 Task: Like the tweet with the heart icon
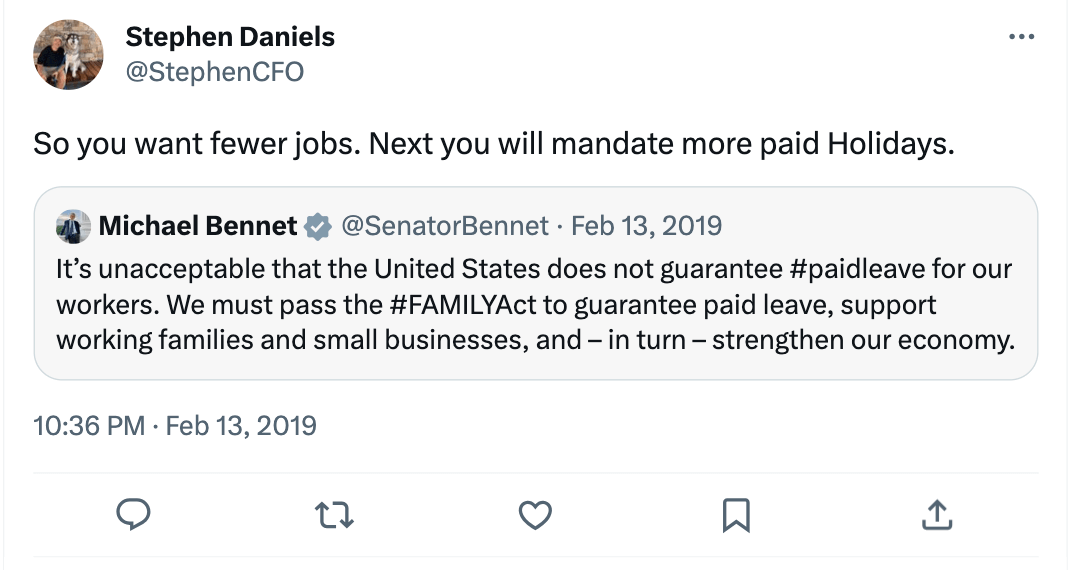(x=536, y=515)
